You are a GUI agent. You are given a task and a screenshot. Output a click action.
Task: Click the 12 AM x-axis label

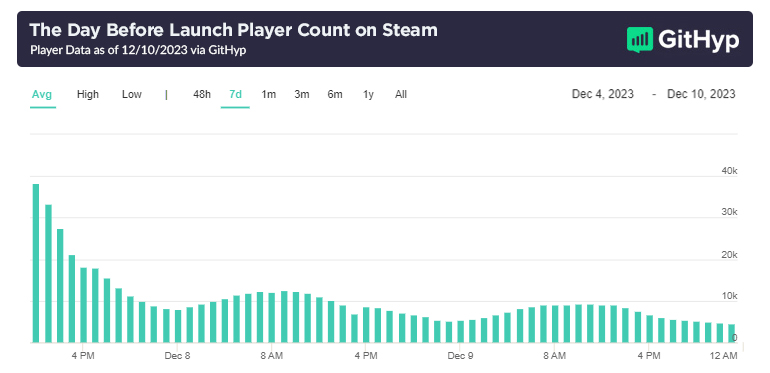[724, 356]
